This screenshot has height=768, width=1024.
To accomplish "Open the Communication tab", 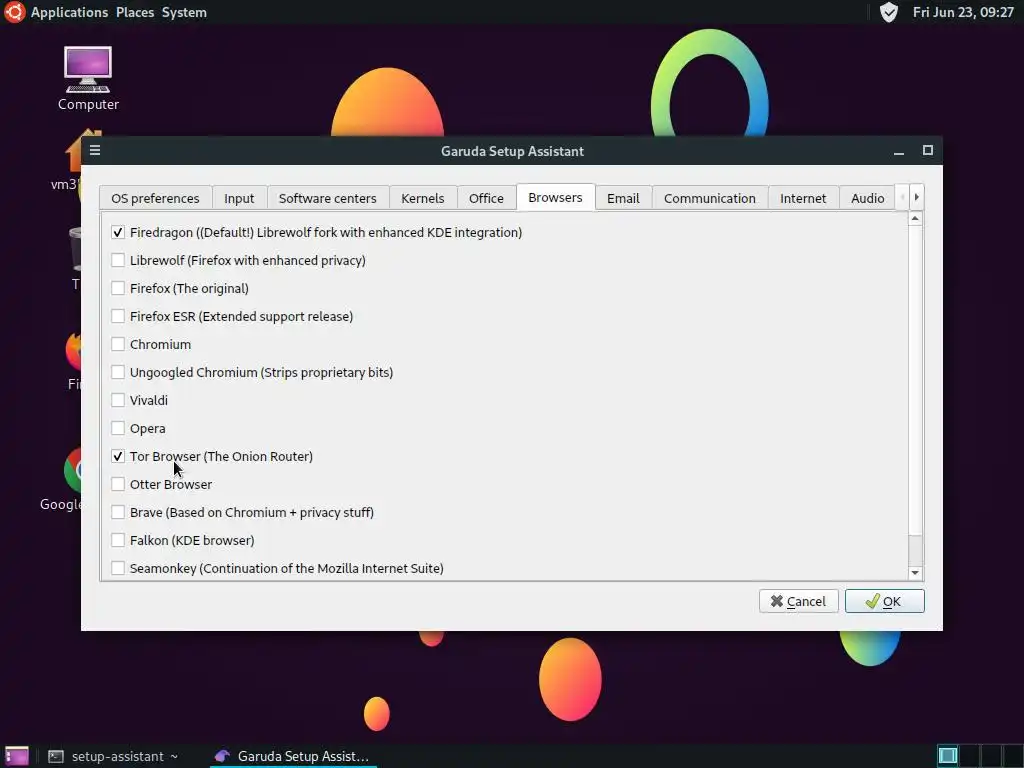I will pos(710,198).
